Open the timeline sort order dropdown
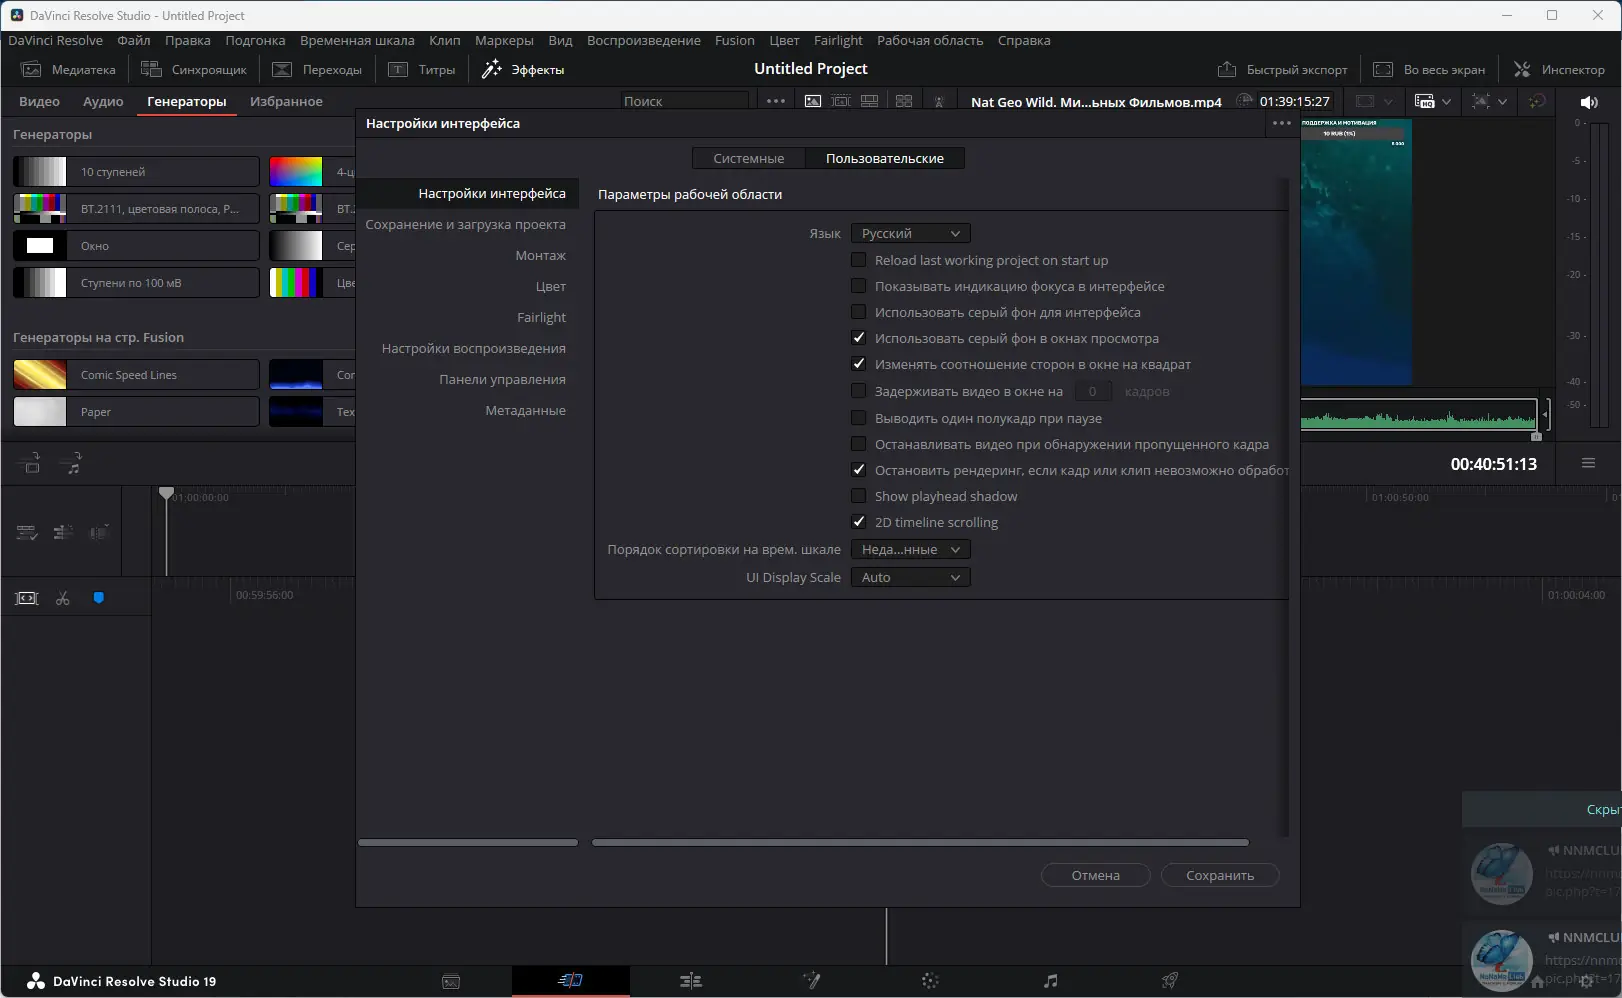The height and width of the screenshot is (998, 1622). click(910, 549)
